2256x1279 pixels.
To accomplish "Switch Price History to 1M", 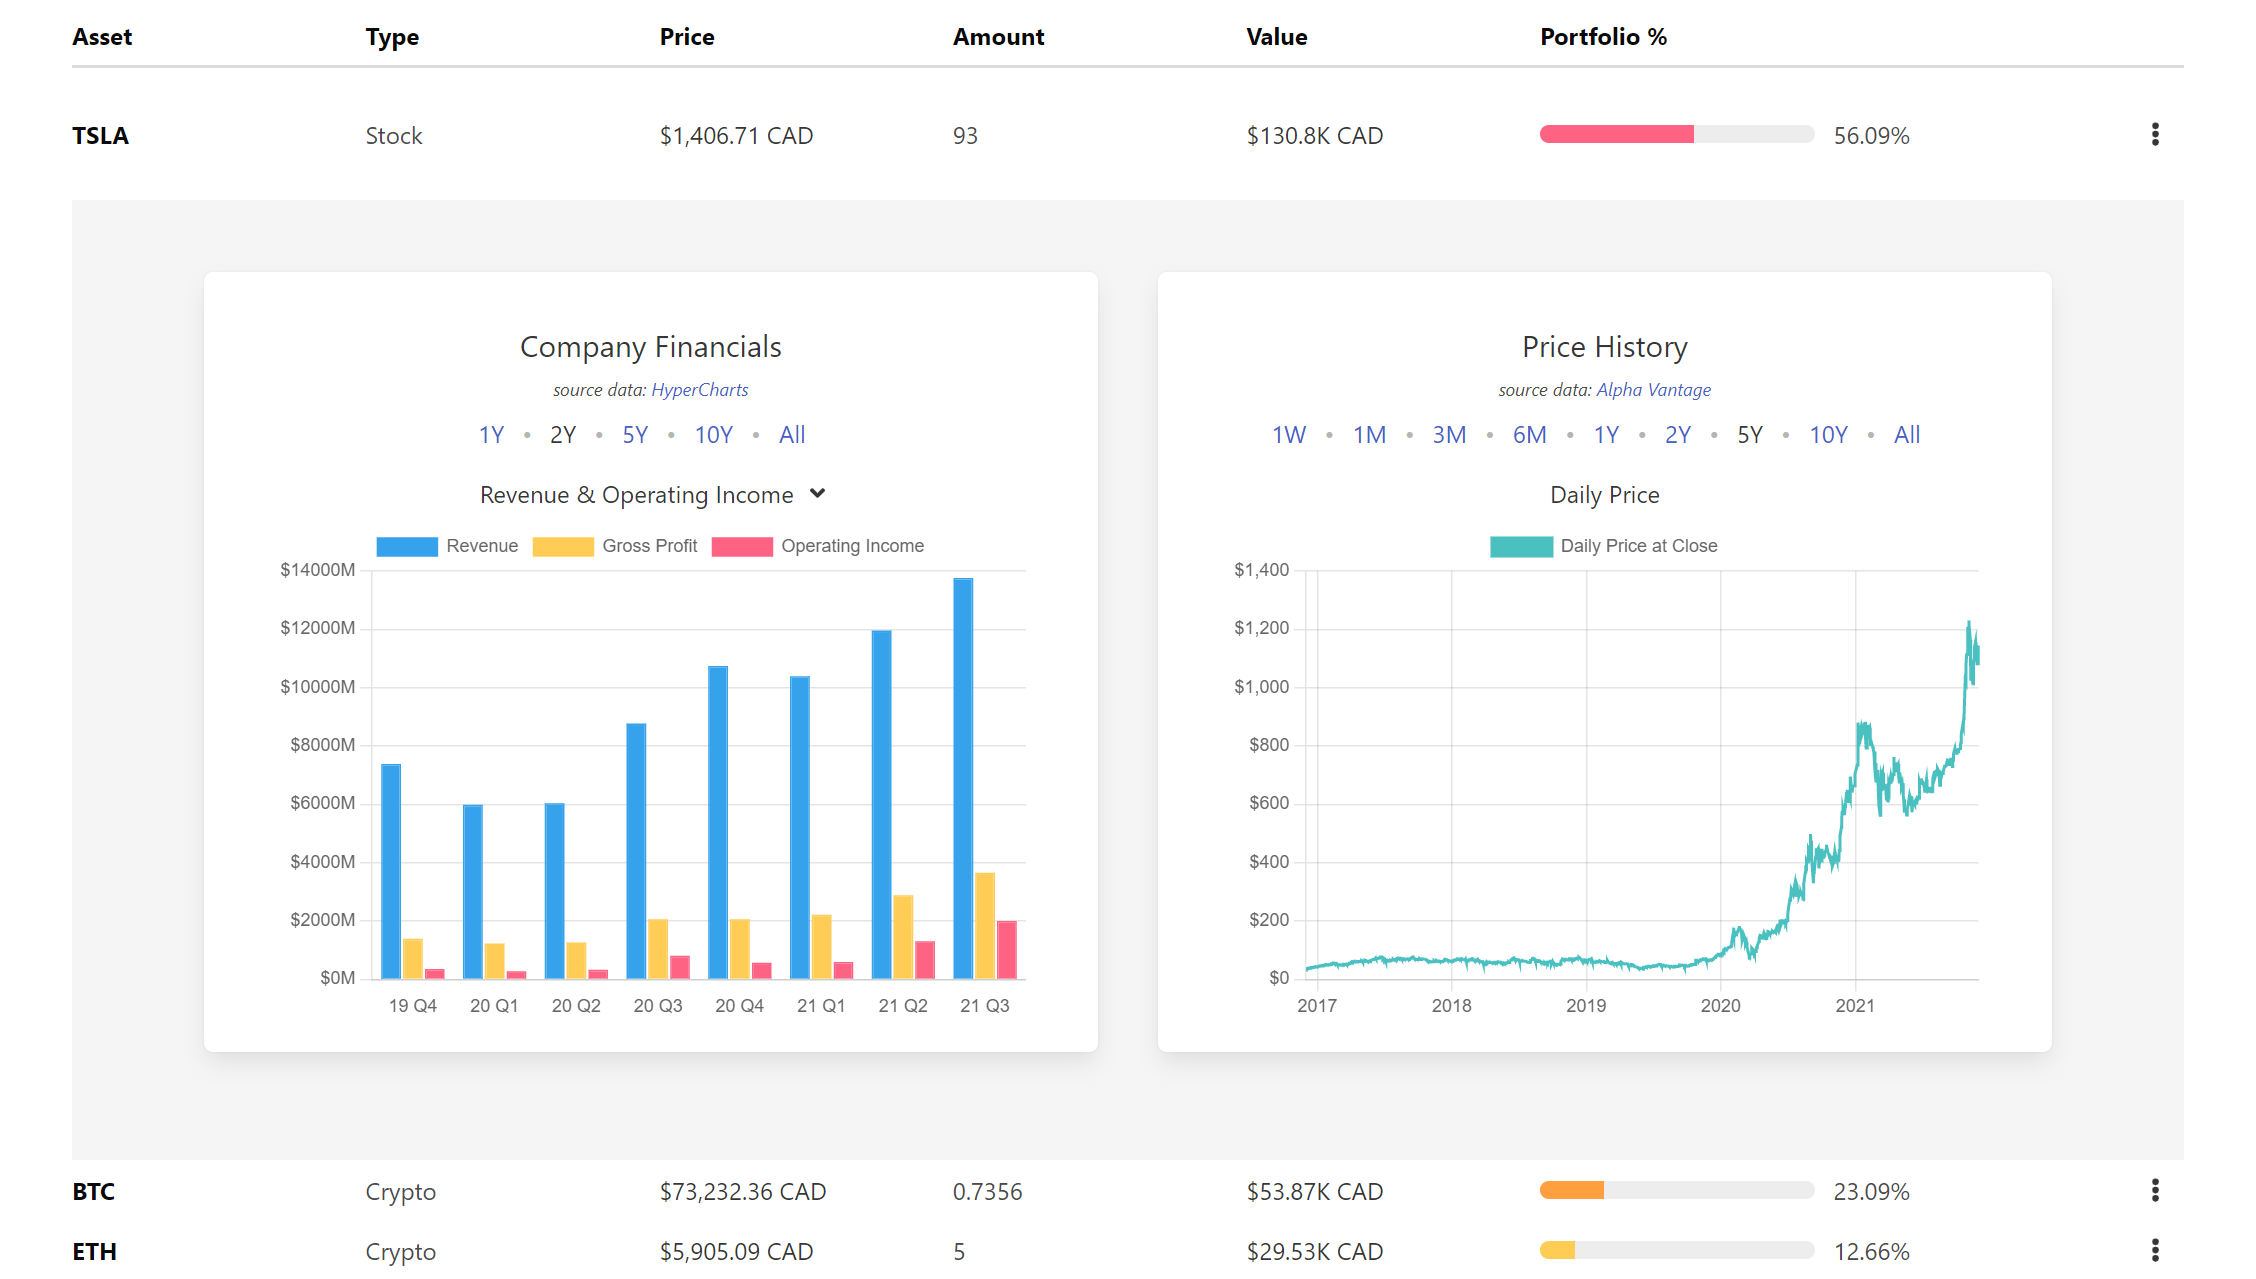I will tap(1369, 435).
